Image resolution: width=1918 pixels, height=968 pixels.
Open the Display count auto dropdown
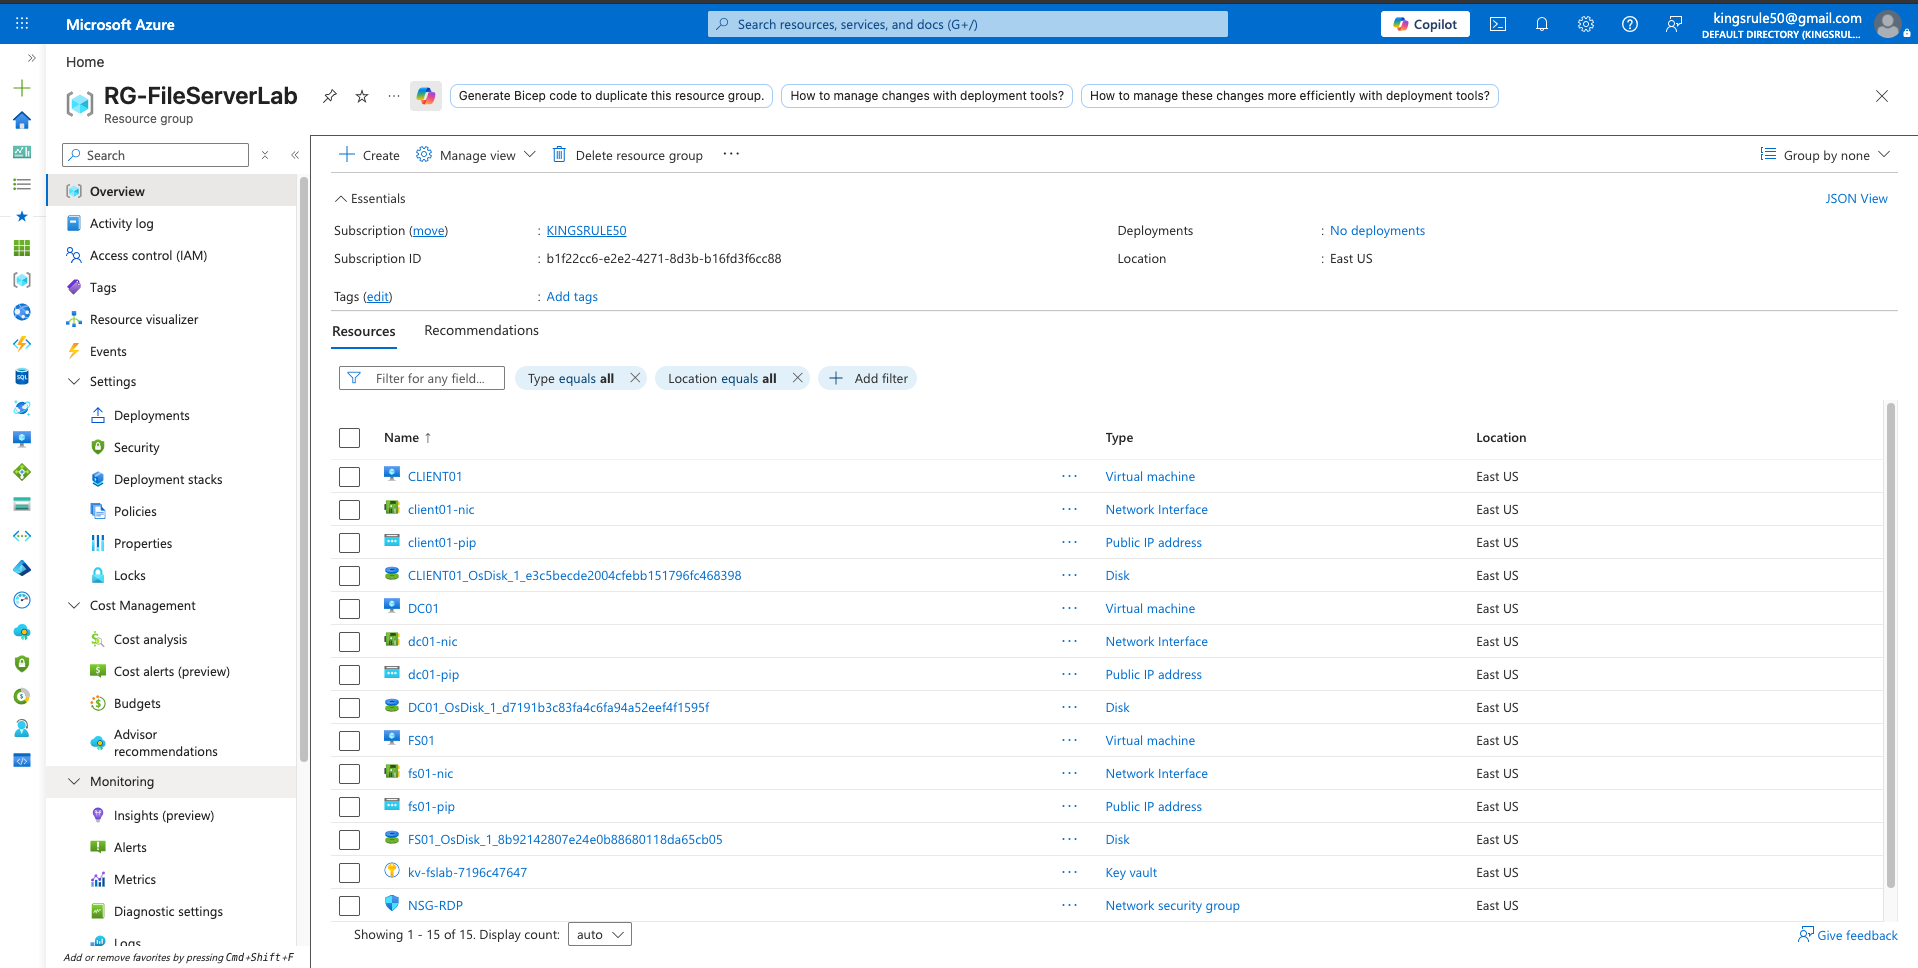point(600,934)
